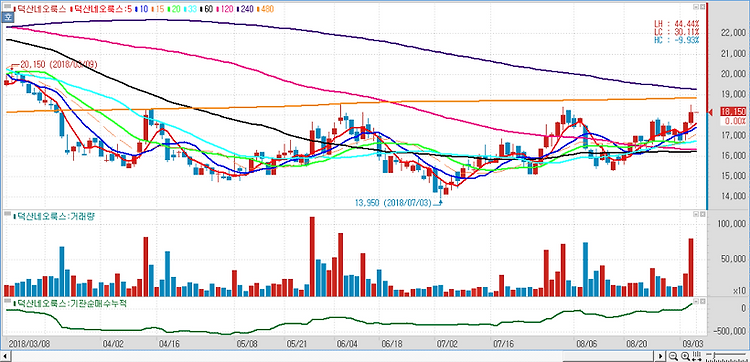Adjust the chart zoom slider handle
This screenshot has width=750, height=362.
(x=715, y=355)
